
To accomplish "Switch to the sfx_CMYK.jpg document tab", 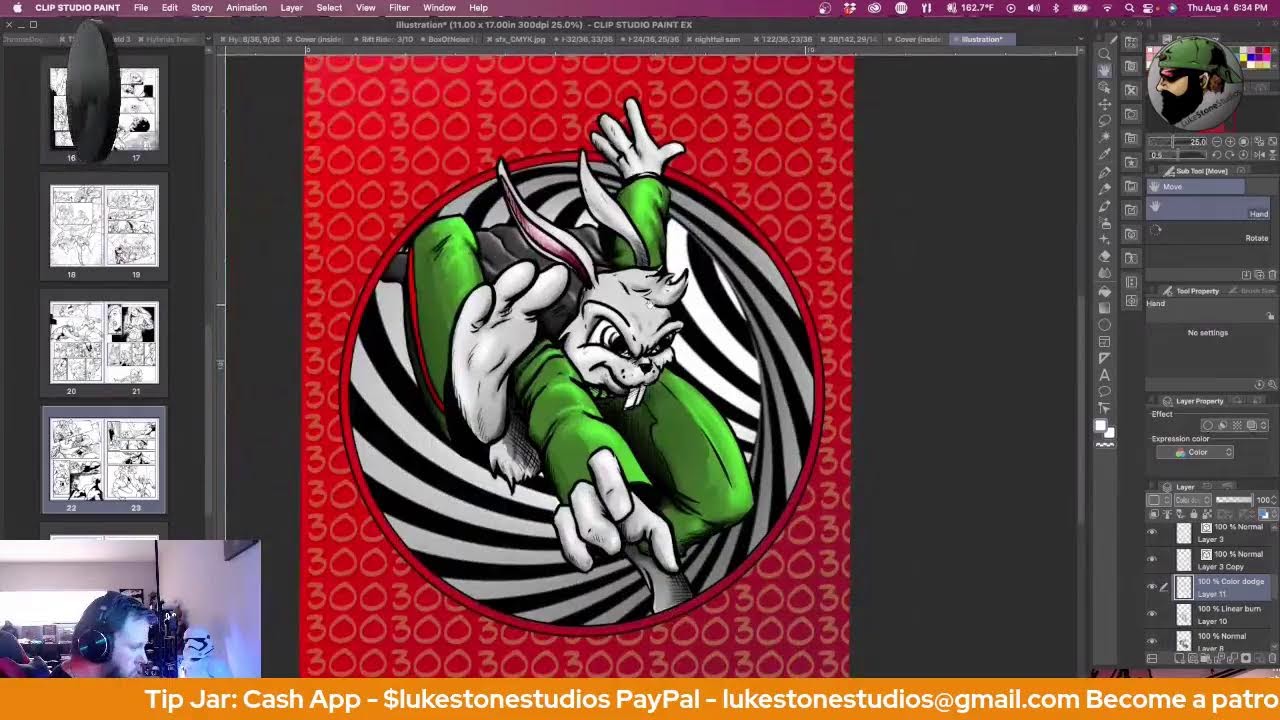I will coord(520,39).
